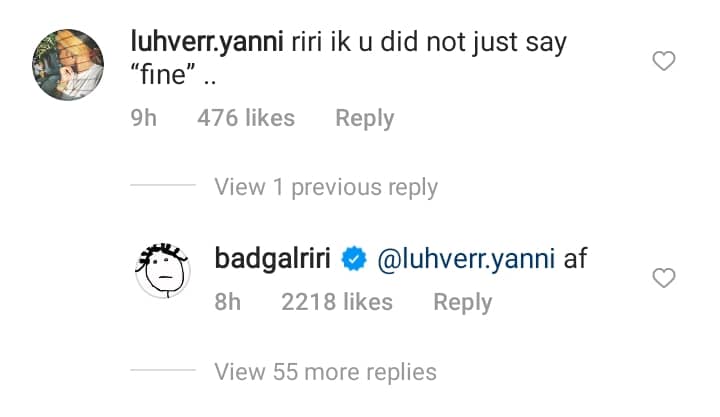Like the luhverr.yanni comment with heart
The width and height of the screenshot is (720, 417).
[664, 62]
